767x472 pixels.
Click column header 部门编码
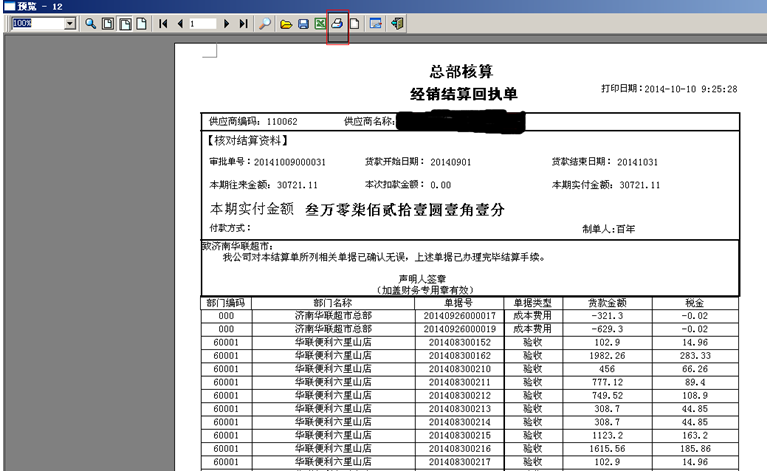226,302
